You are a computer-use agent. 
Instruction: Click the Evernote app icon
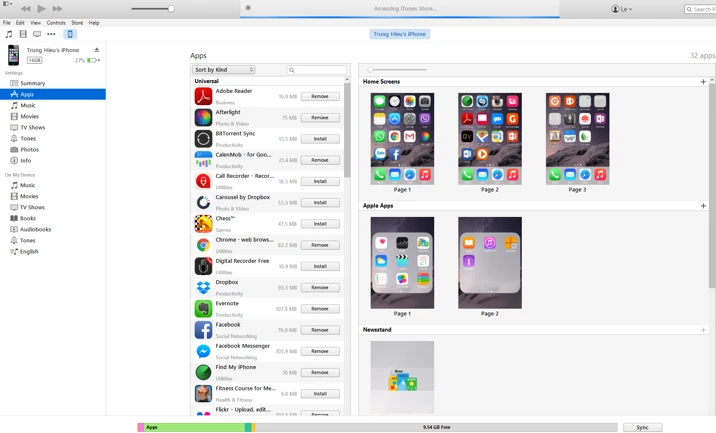click(x=203, y=309)
